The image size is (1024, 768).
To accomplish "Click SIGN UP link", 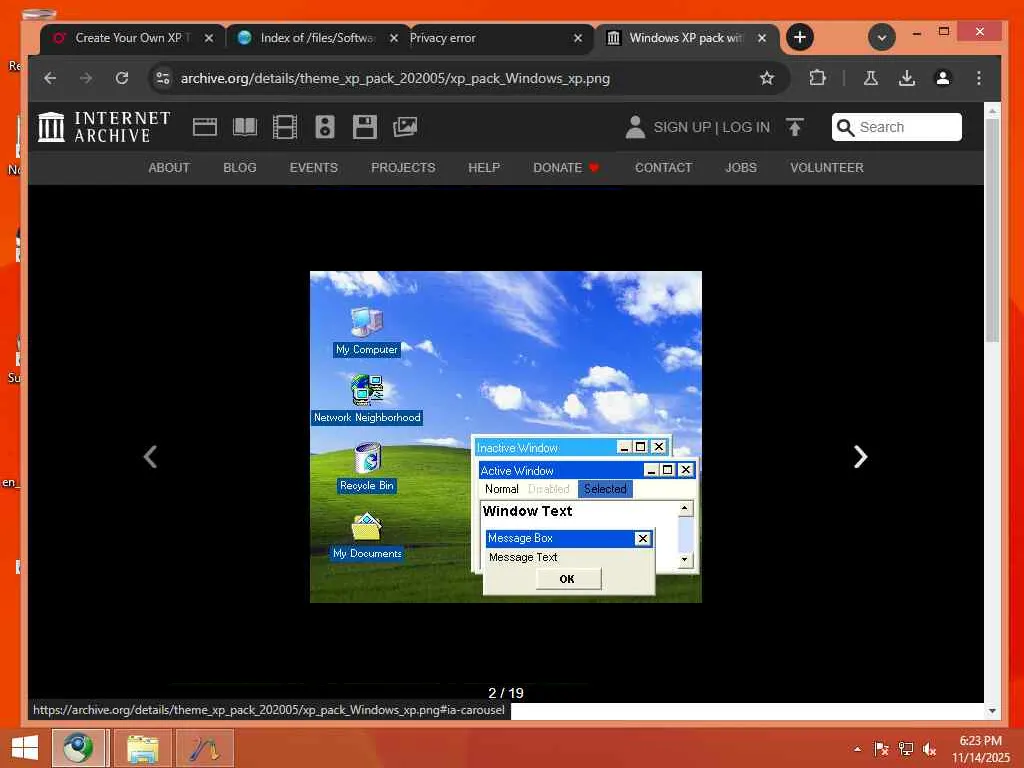I will [682, 127].
